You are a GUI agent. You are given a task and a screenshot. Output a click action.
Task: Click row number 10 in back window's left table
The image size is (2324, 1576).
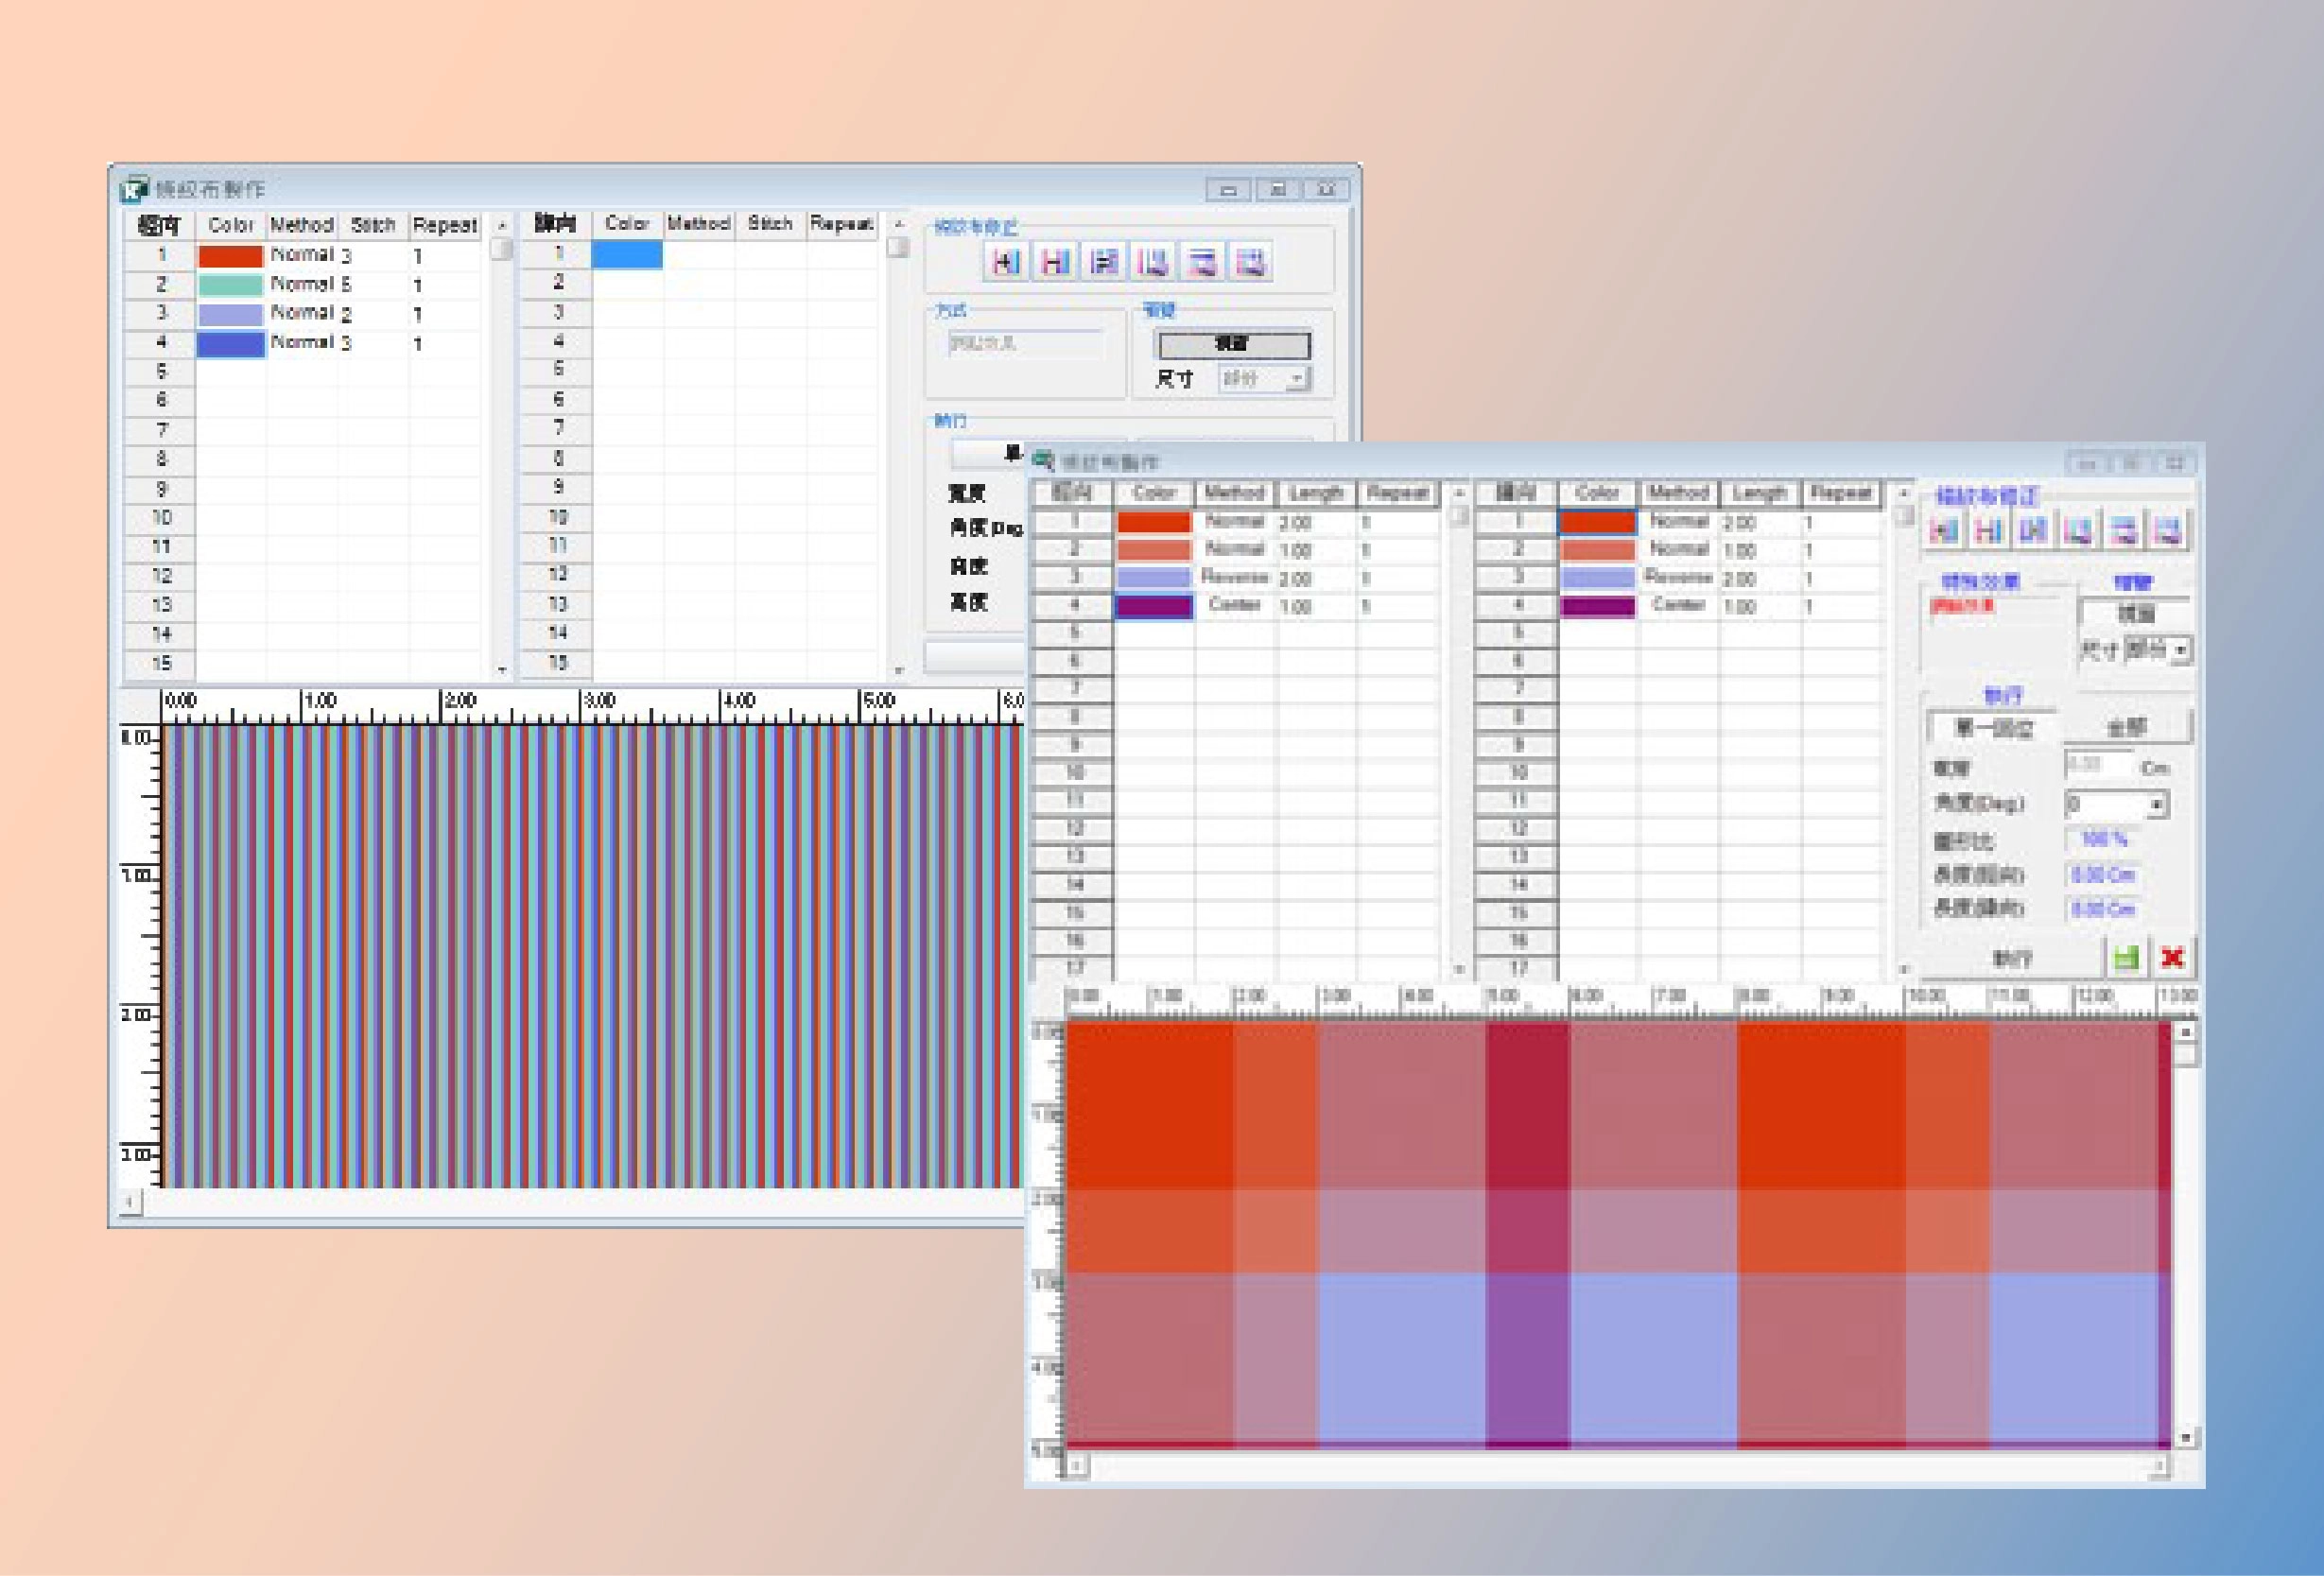tap(160, 518)
